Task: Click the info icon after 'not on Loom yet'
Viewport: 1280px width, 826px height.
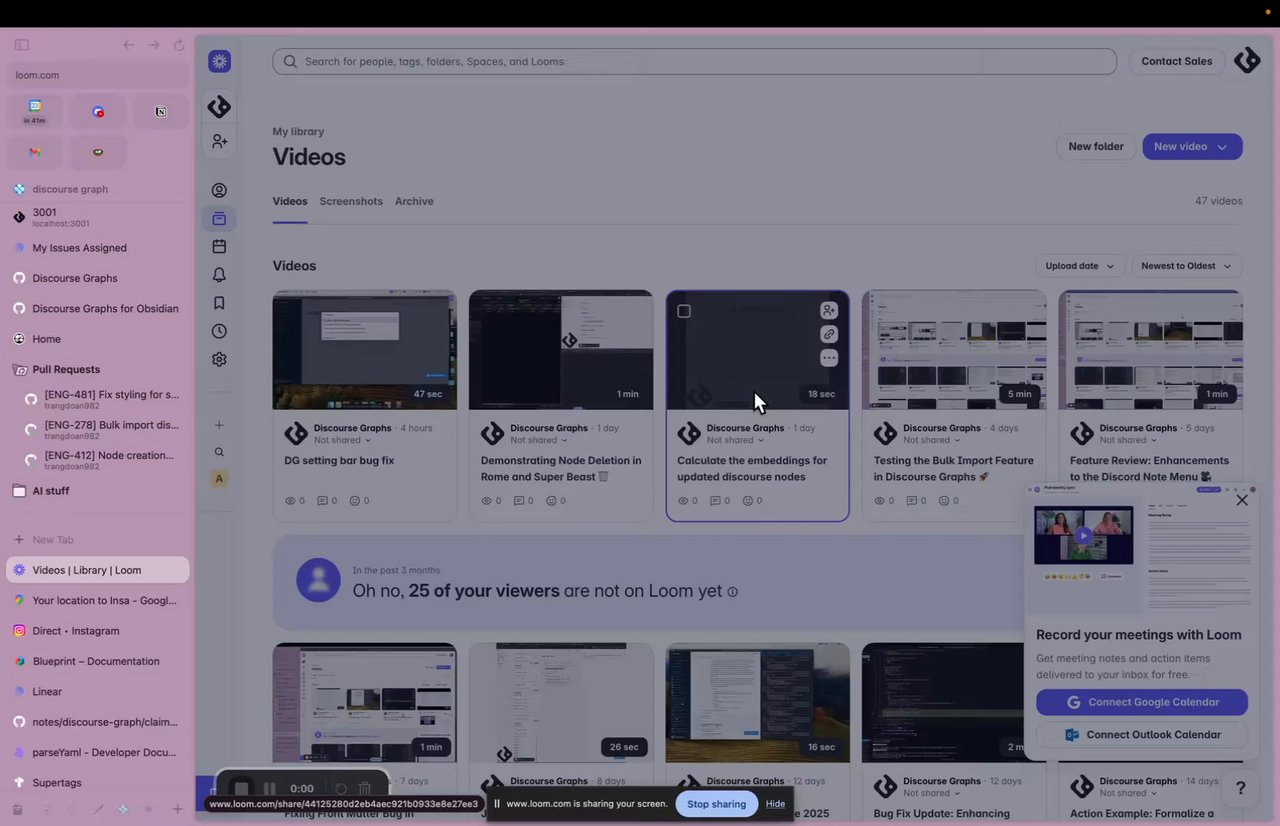Action: [732, 592]
